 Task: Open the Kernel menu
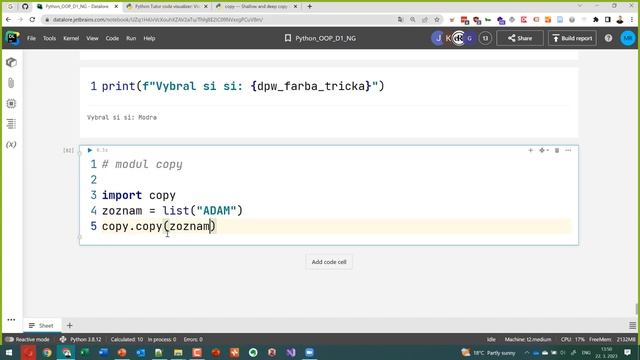point(71,38)
